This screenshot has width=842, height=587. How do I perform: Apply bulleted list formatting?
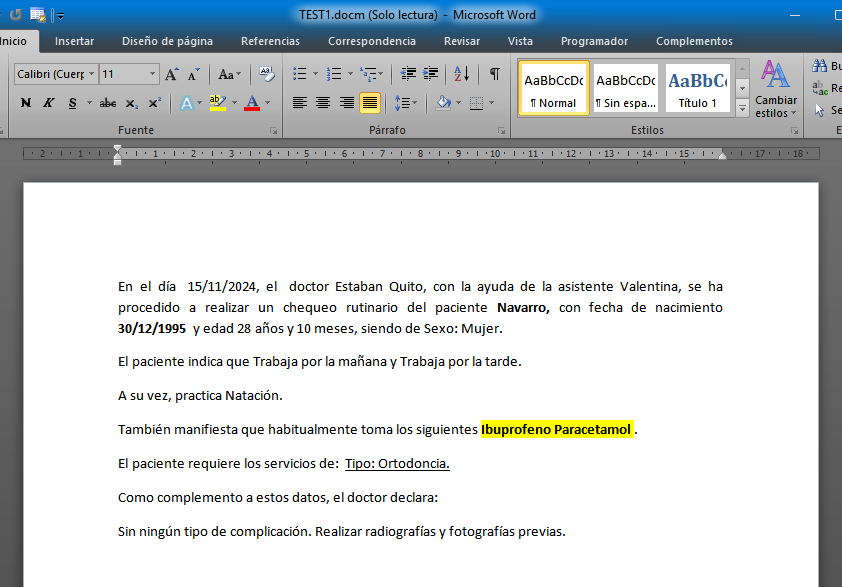299,74
